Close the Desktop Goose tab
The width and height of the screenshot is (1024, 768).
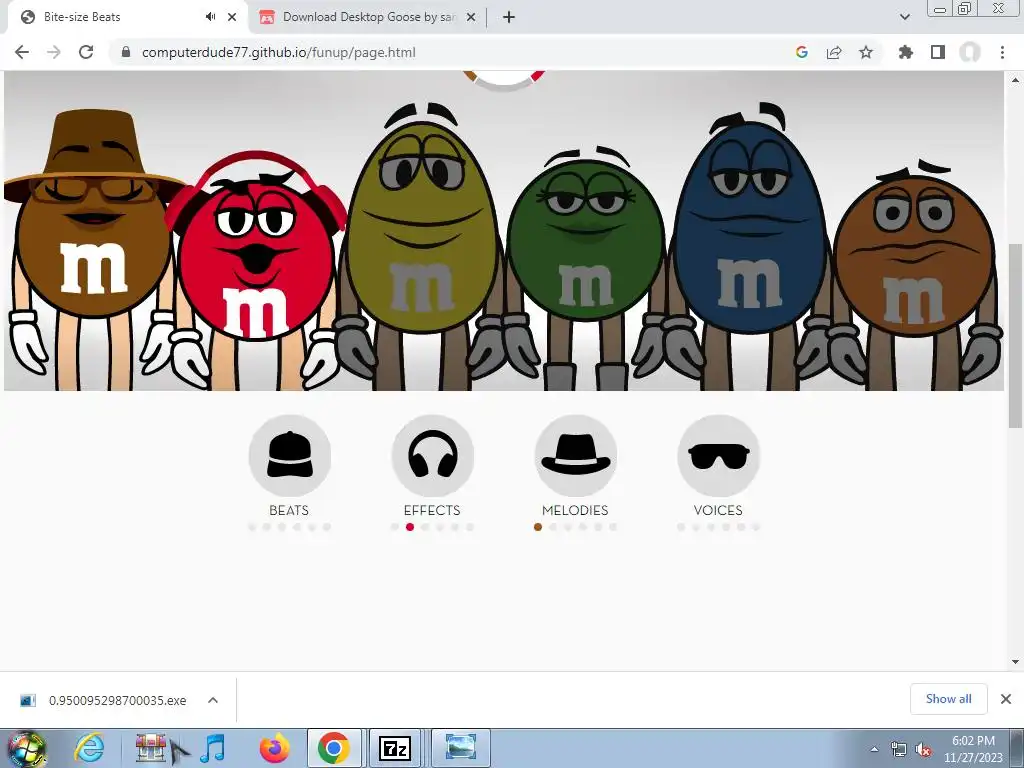tap(470, 17)
